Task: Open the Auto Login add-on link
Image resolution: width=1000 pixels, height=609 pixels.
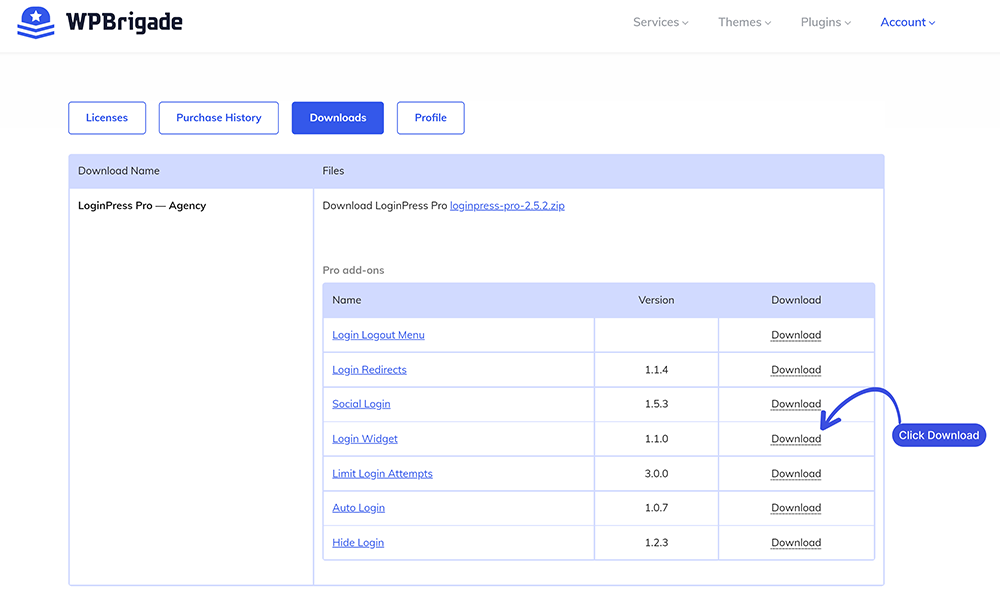Action: (x=358, y=508)
